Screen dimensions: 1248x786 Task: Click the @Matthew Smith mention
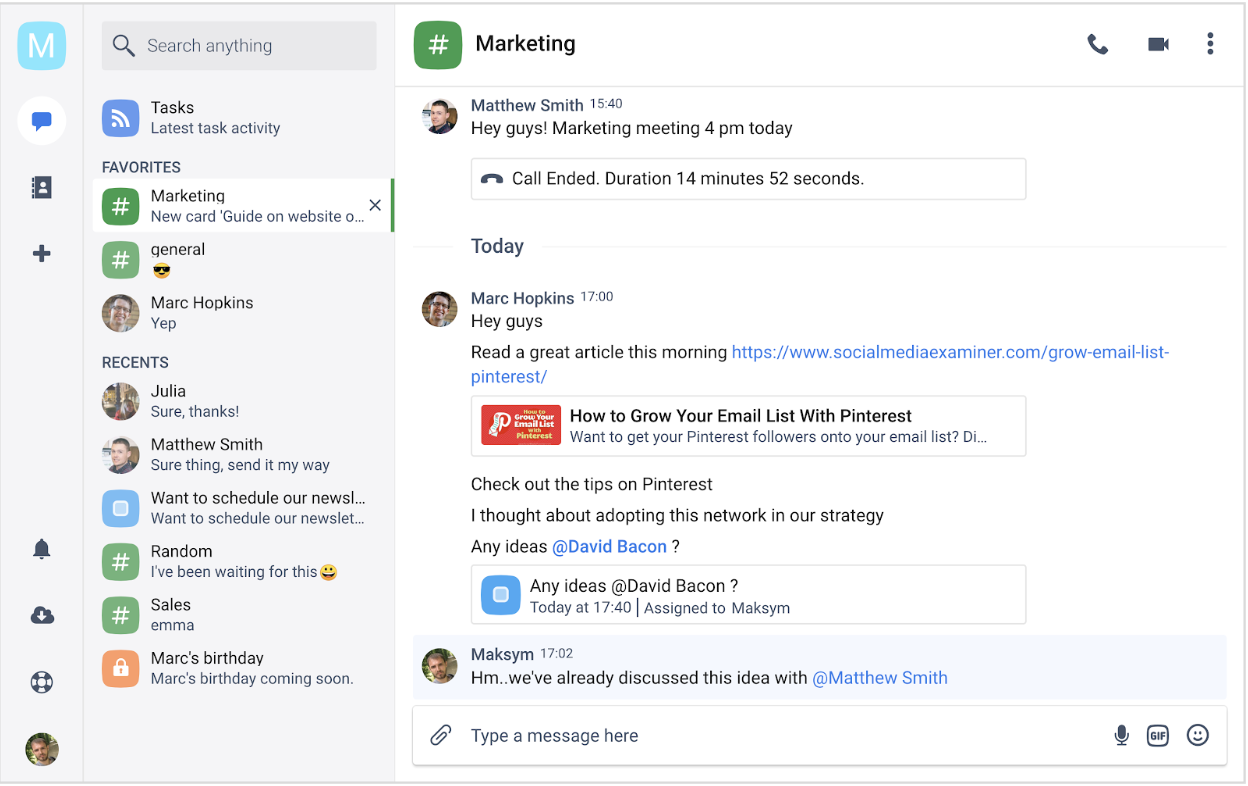pyautogui.click(x=879, y=678)
